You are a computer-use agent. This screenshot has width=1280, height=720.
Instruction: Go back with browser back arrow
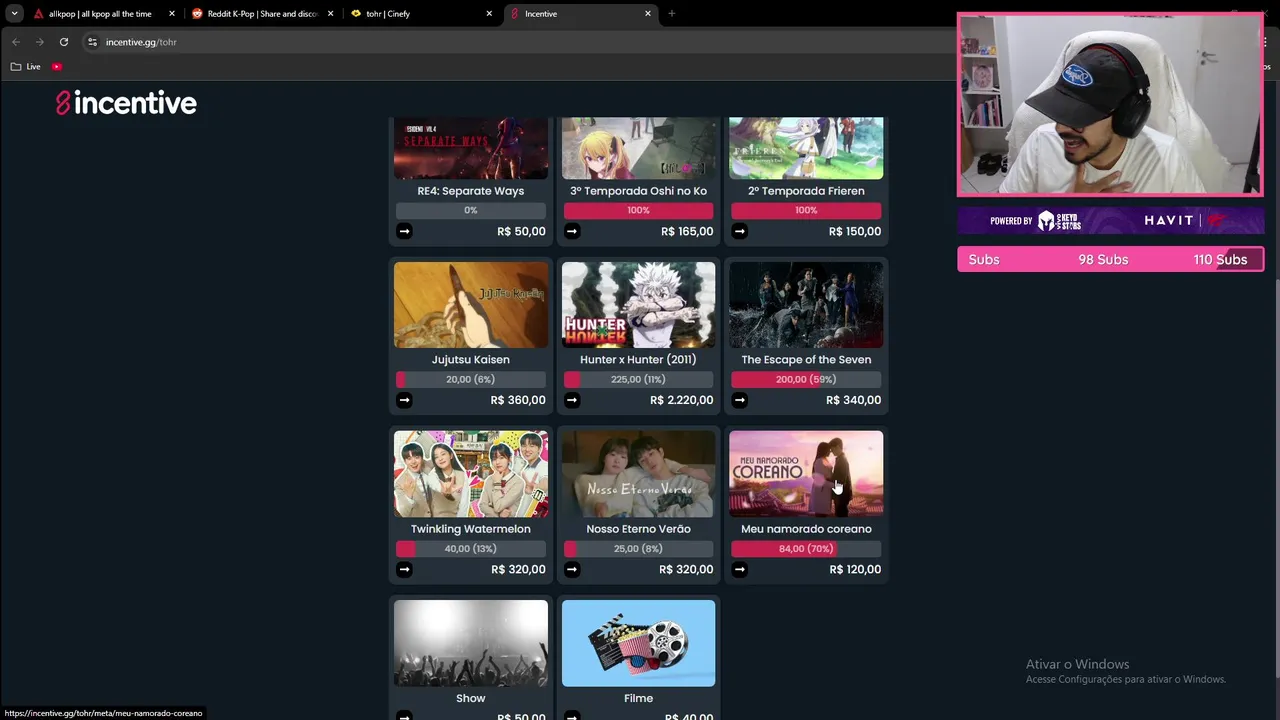[16, 42]
